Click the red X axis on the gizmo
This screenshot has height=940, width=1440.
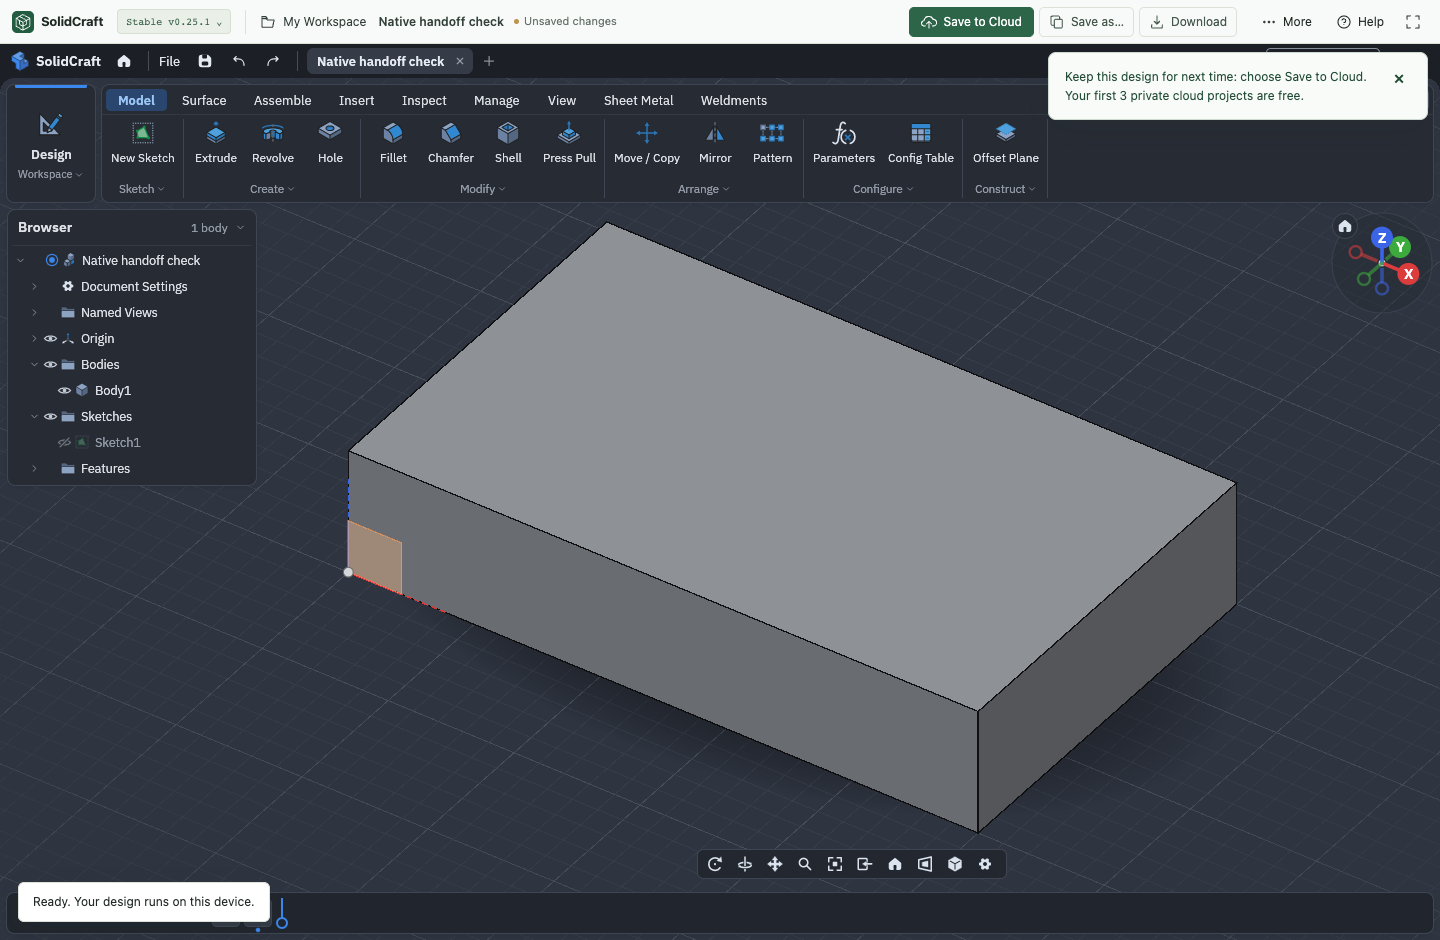point(1409,274)
